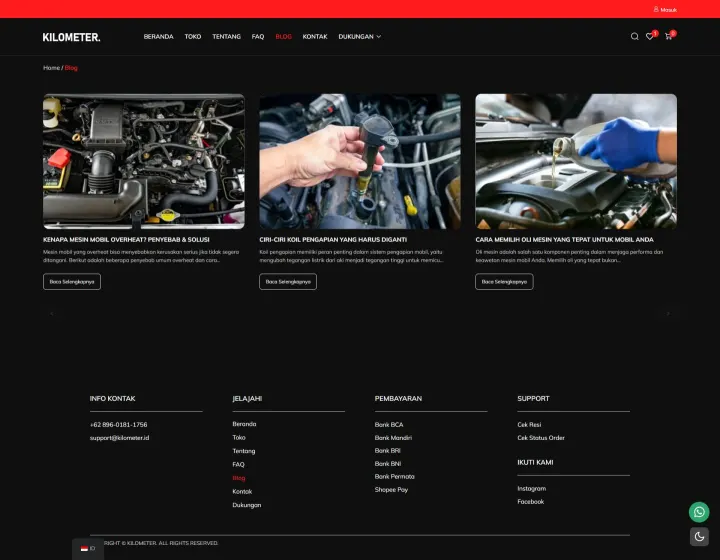Click support@kilometer.id email link
Image resolution: width=720 pixels, height=560 pixels.
coord(119,438)
